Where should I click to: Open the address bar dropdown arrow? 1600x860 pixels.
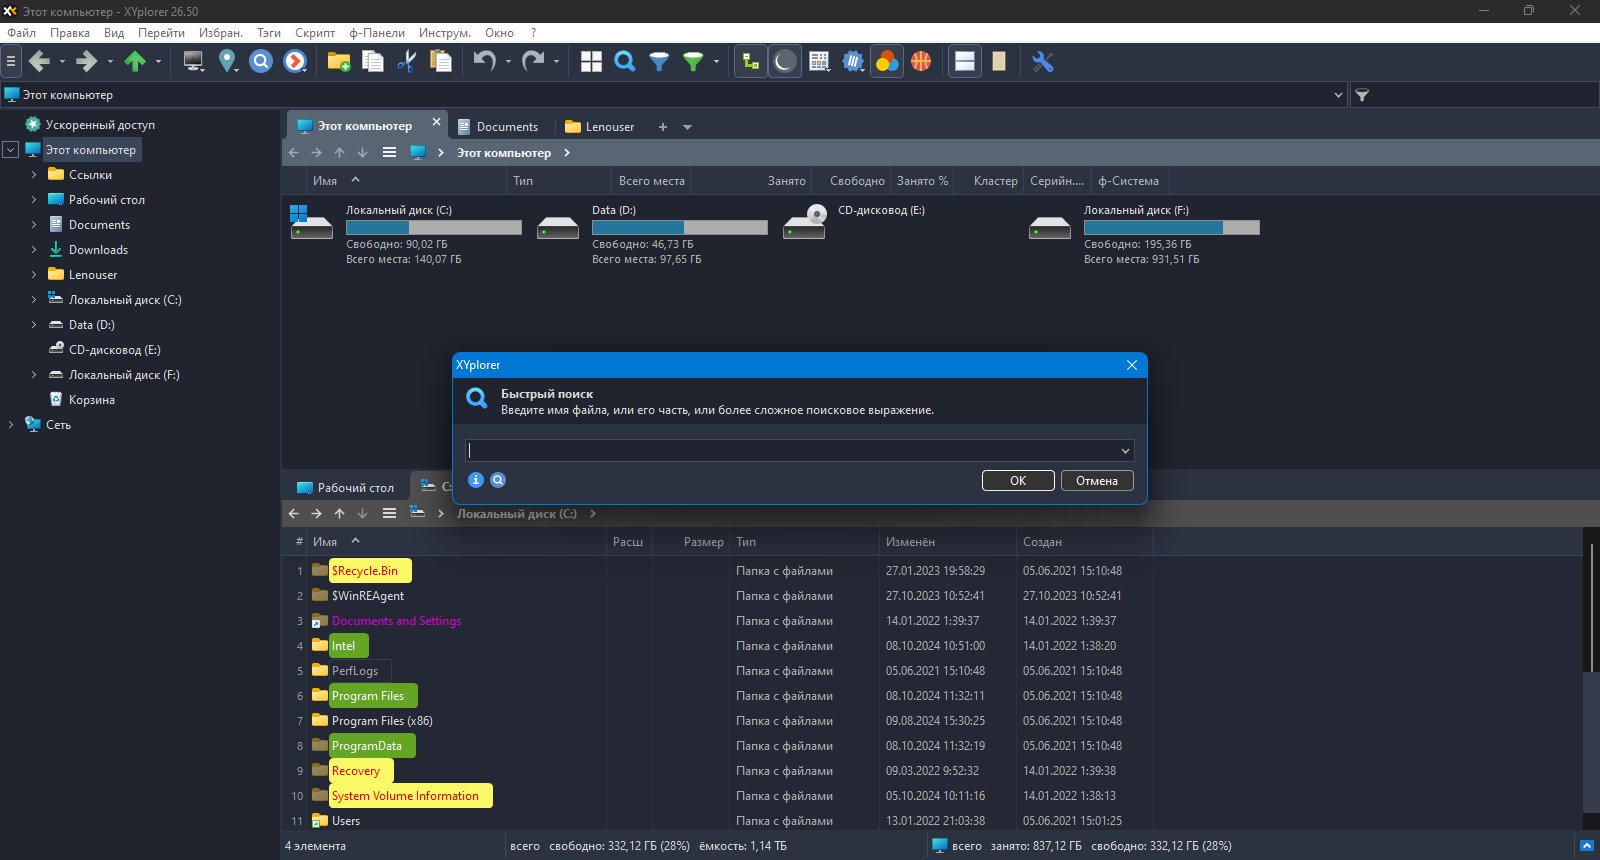(x=1338, y=95)
